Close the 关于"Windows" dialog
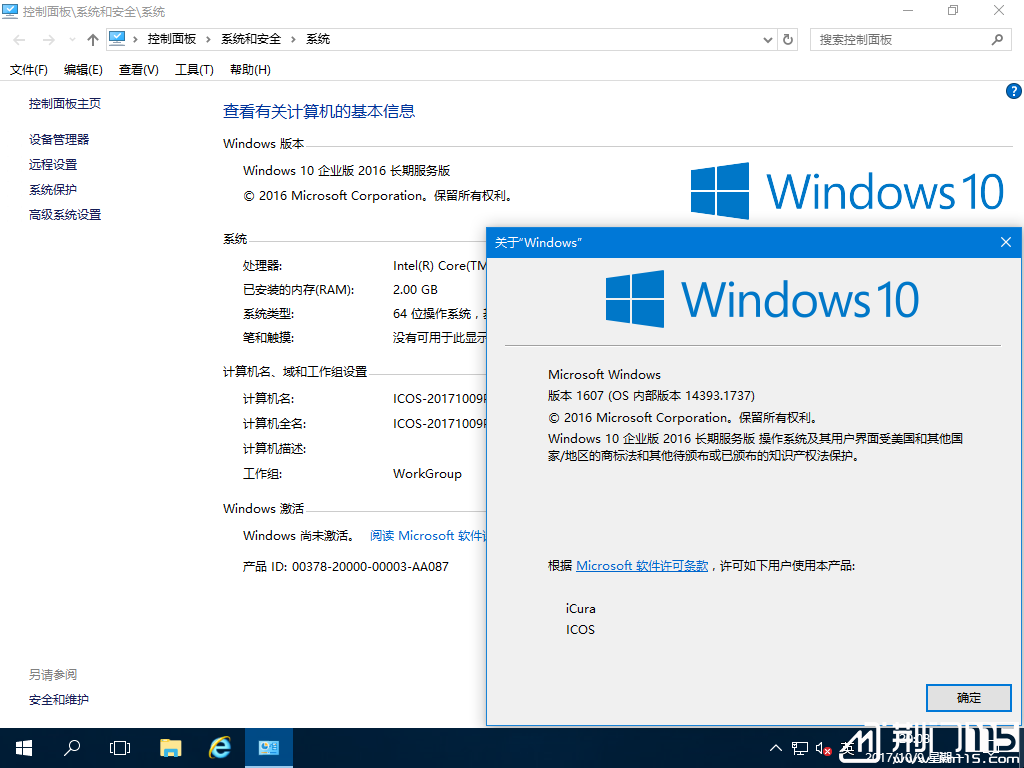The height and width of the screenshot is (768, 1024). (x=1006, y=242)
